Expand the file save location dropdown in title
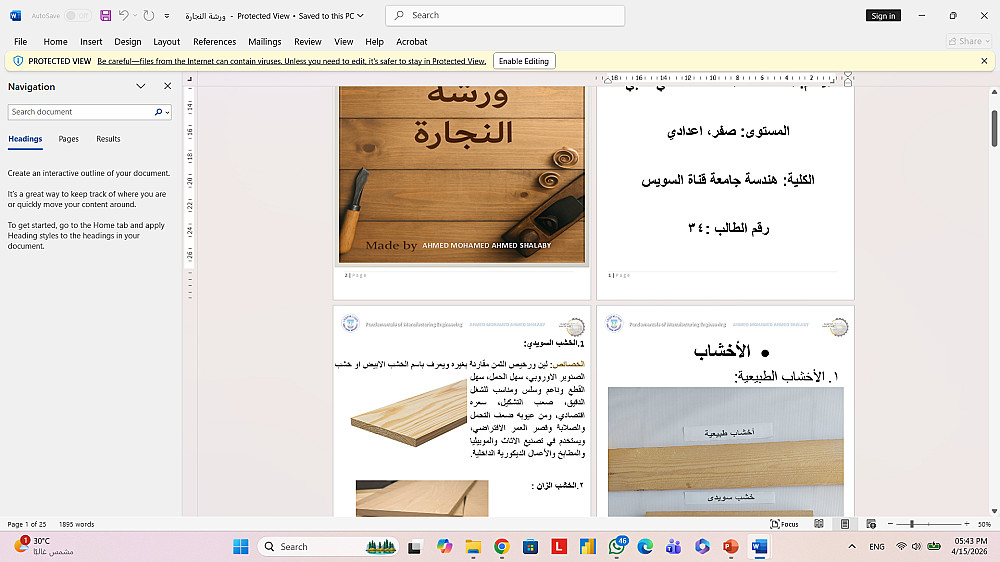The height and width of the screenshot is (562, 1000). pyautogui.click(x=360, y=16)
